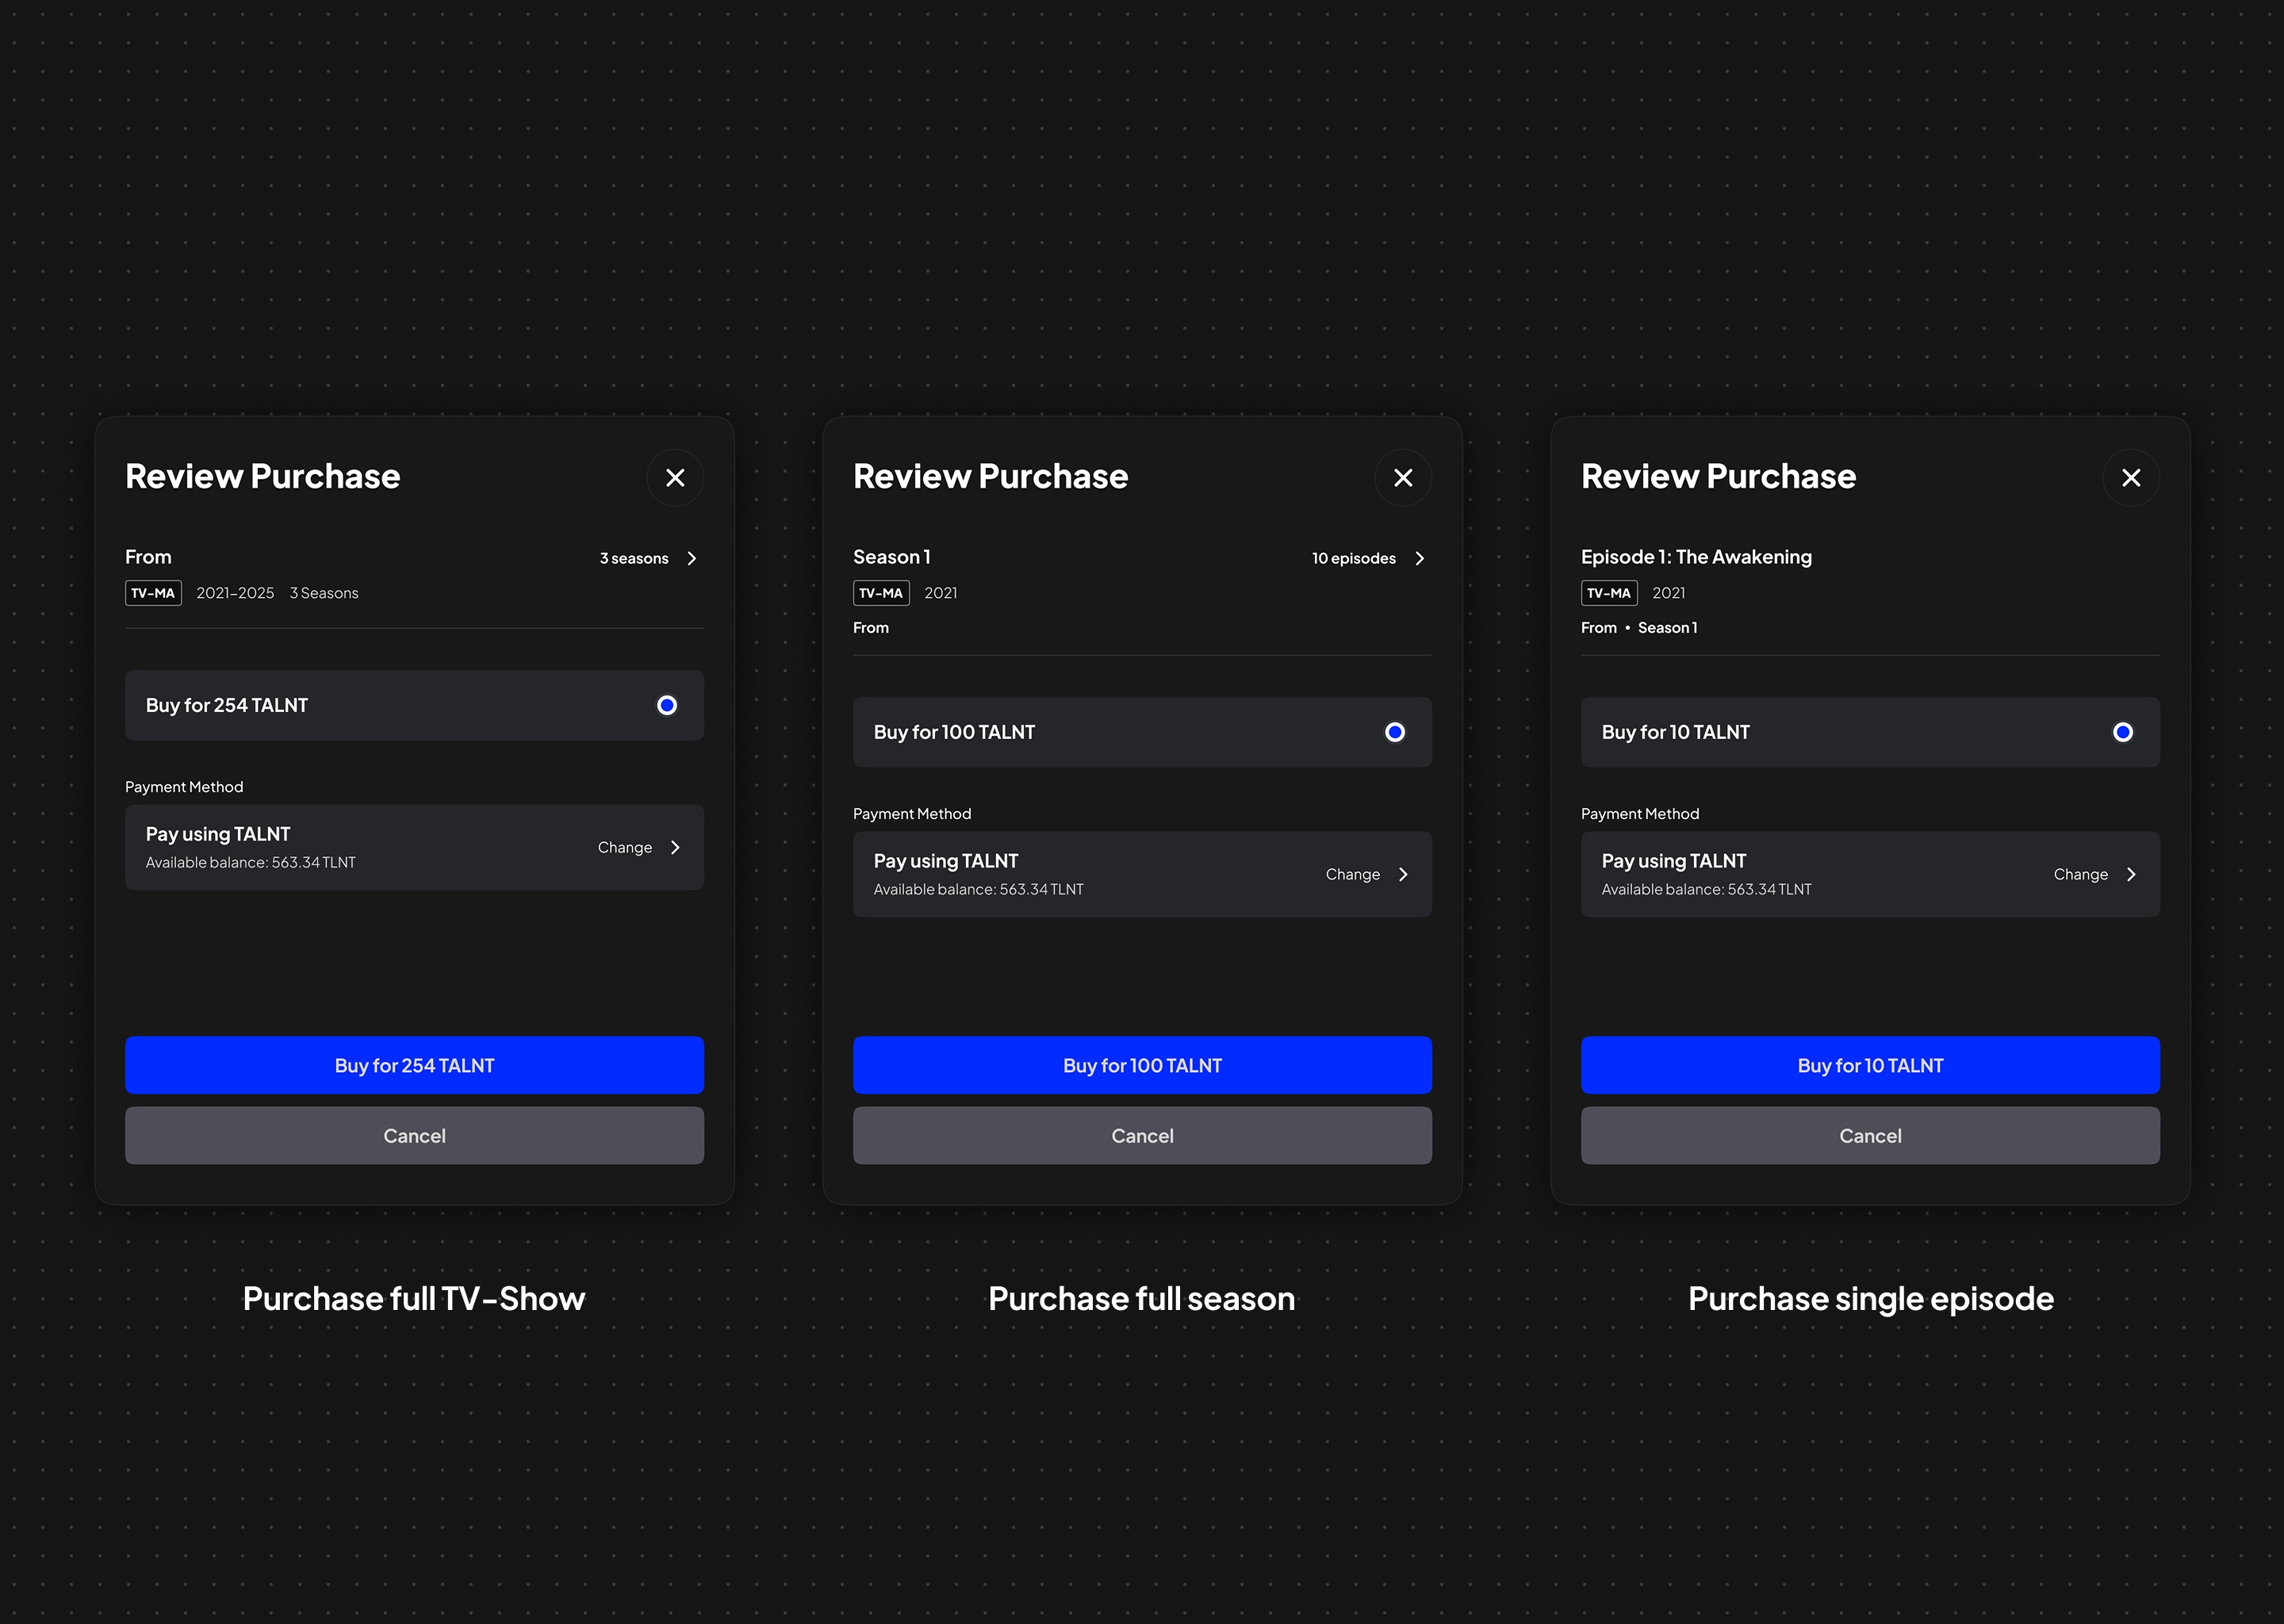Select the Buy for 254 TALNT radio

tap(667, 705)
